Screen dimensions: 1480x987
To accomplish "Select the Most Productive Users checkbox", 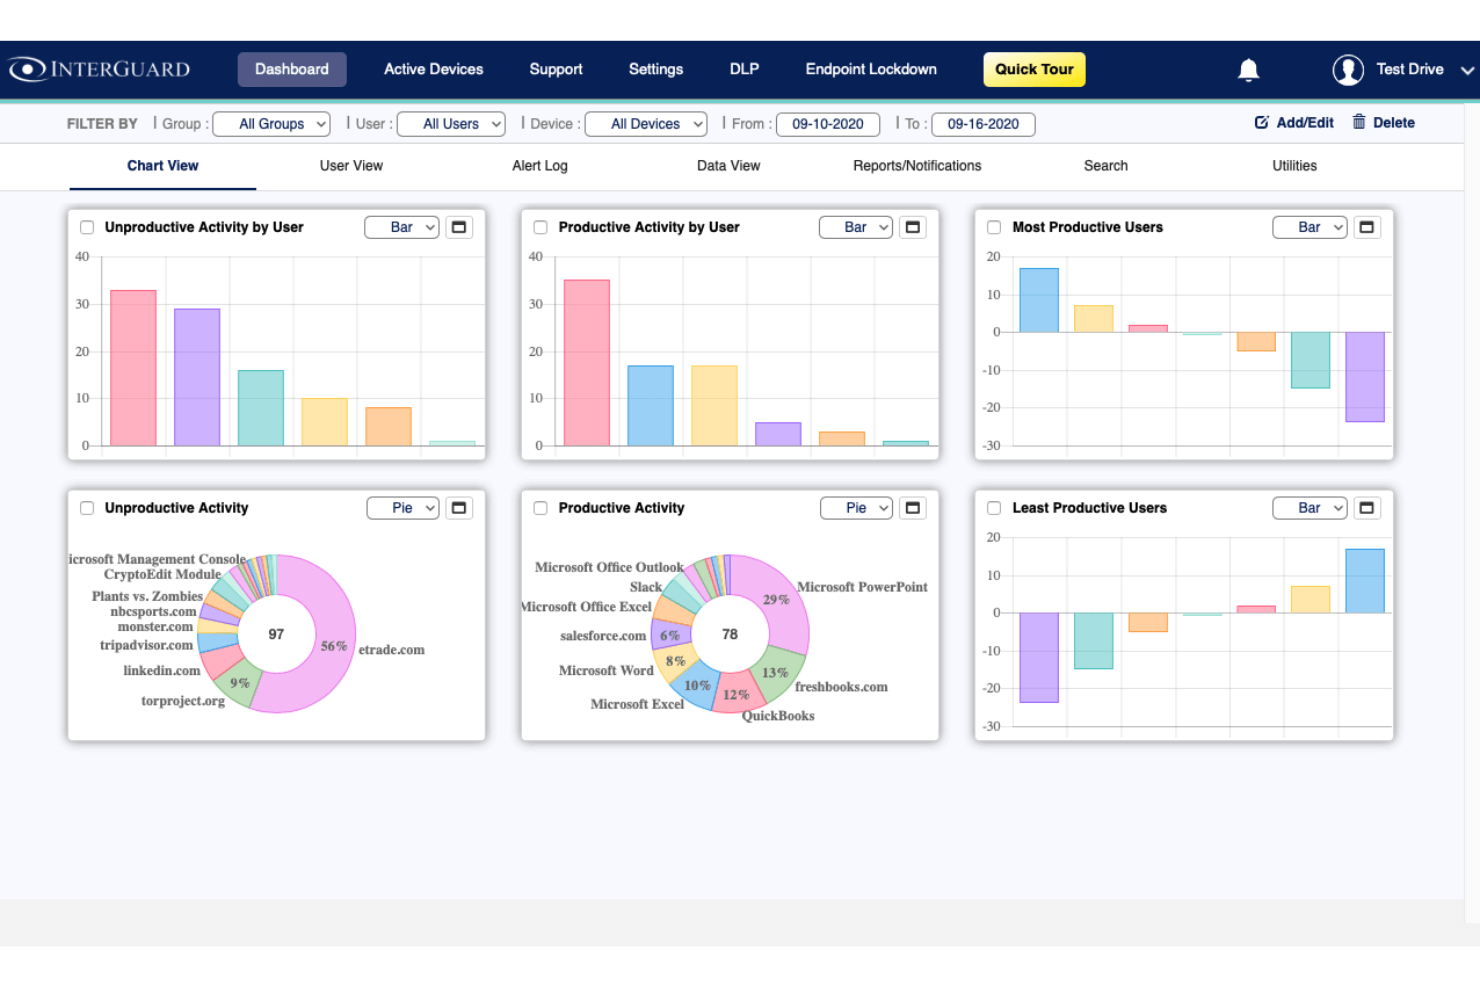I will pos(994,228).
